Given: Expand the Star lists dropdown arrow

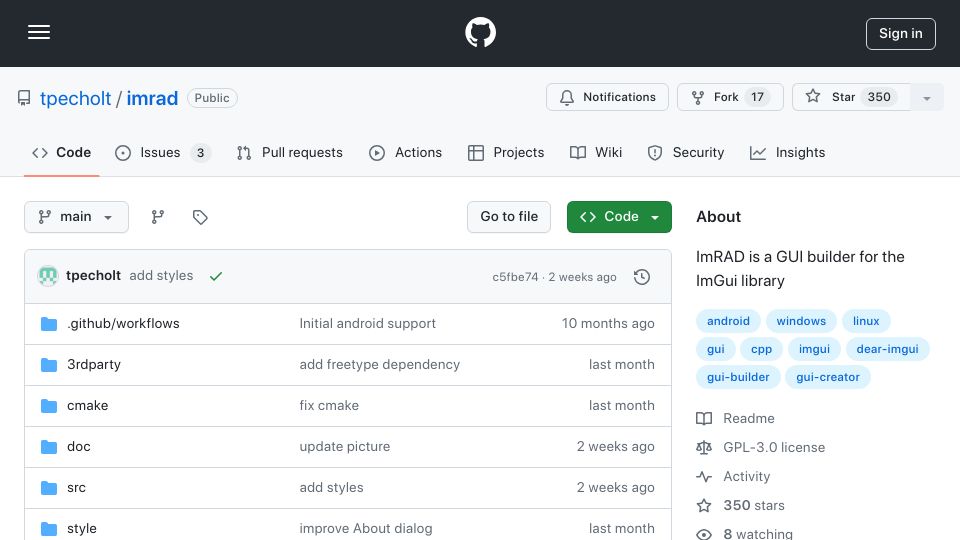Looking at the screenshot, I should coord(926,97).
